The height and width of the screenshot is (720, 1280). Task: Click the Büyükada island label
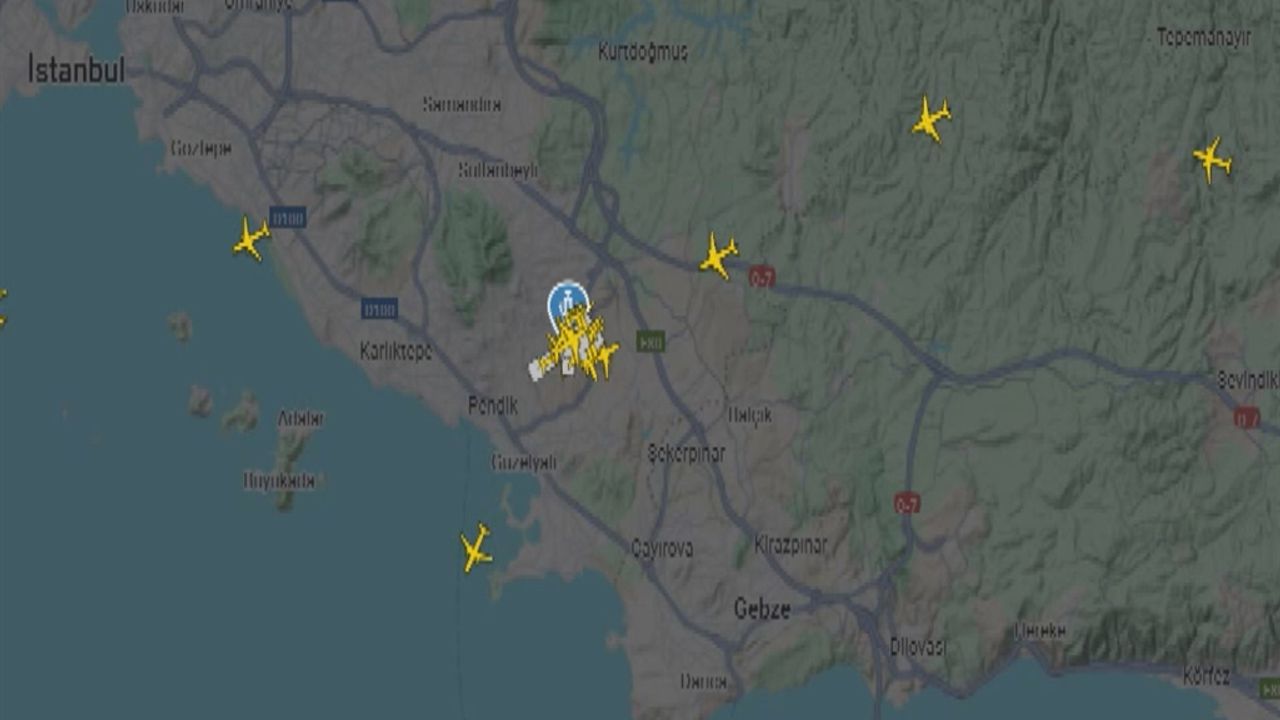pos(280,481)
